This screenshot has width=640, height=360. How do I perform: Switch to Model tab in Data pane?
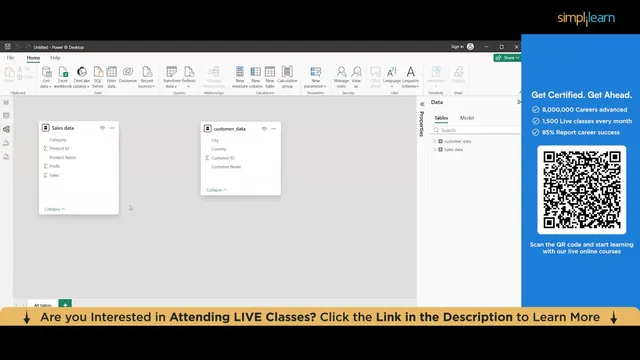[x=467, y=118]
